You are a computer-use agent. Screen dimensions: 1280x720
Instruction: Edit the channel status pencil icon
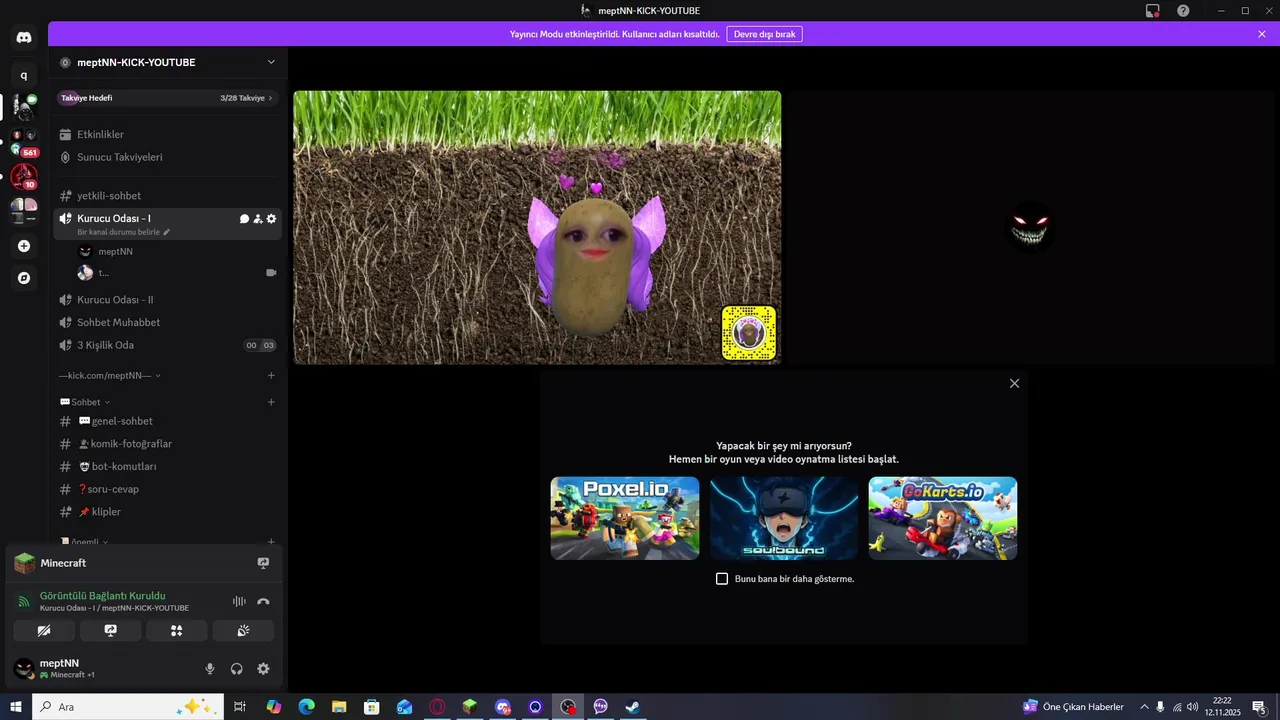pyautogui.click(x=167, y=232)
